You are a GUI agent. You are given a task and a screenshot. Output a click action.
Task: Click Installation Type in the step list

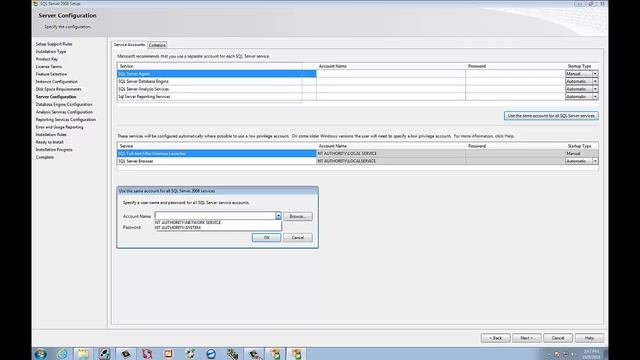(51, 51)
